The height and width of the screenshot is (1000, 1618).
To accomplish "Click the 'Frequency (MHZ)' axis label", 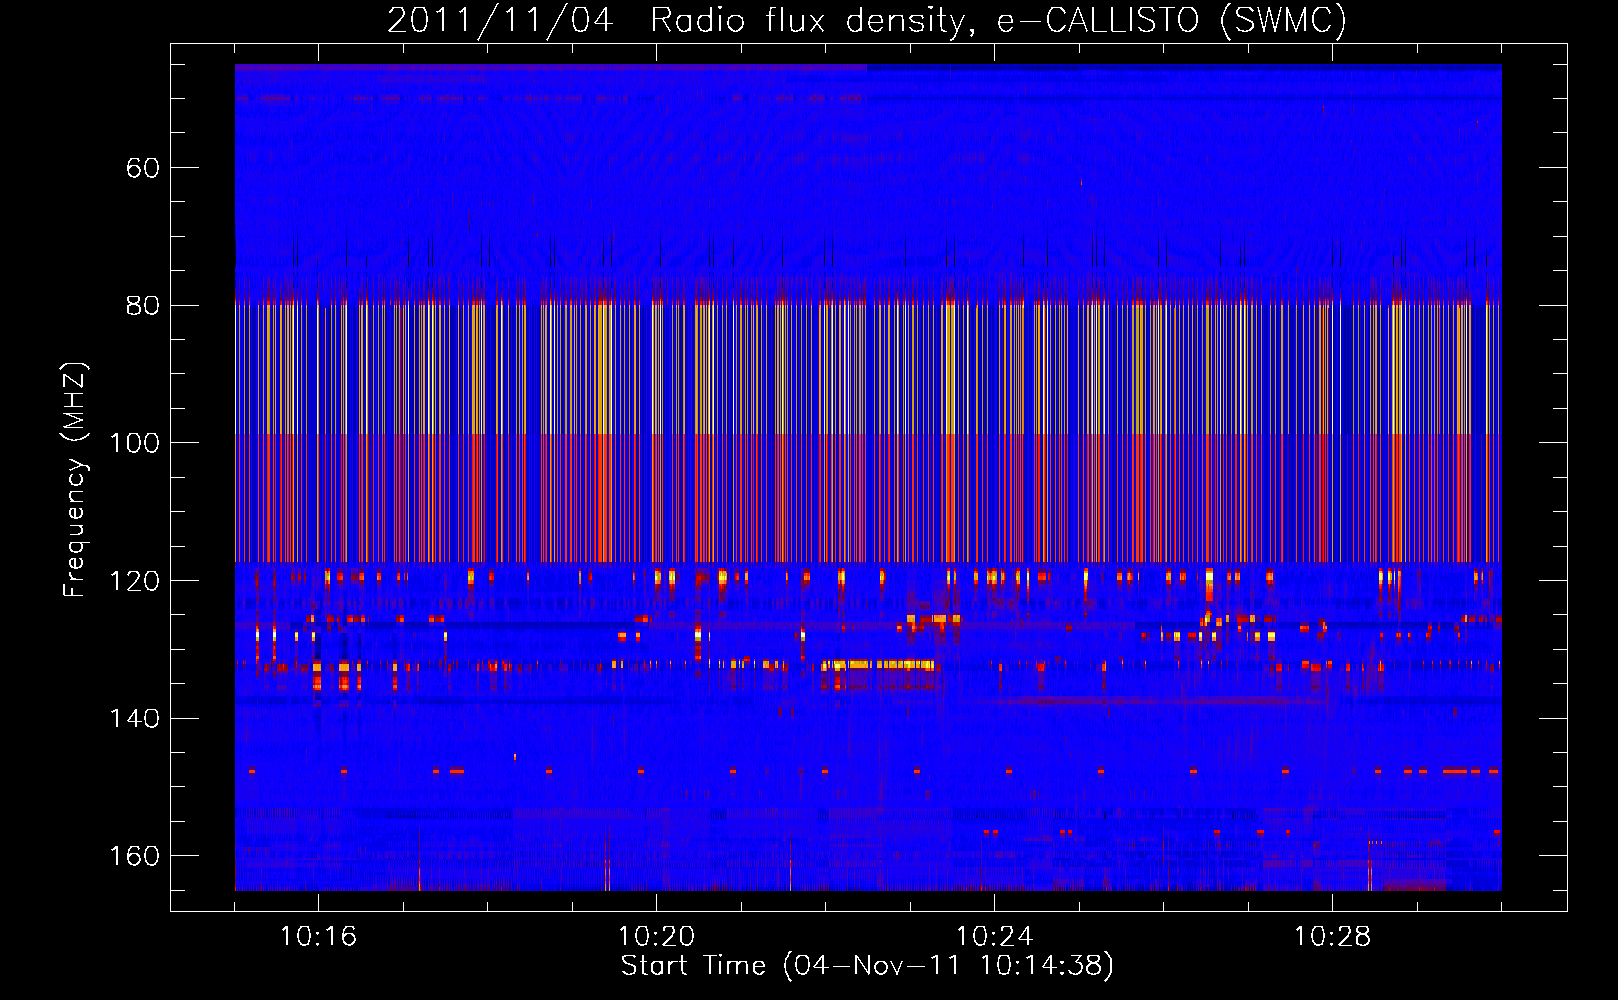I will 75,480.
